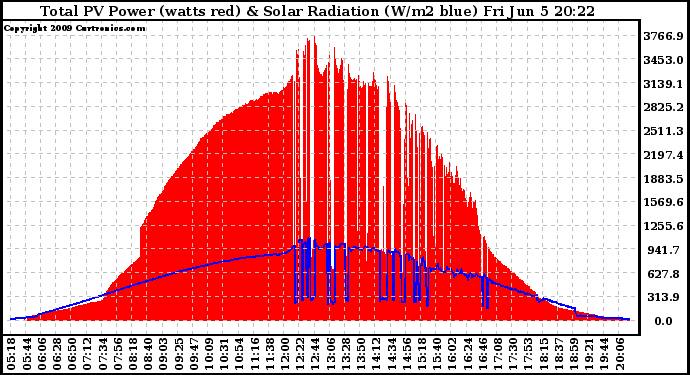Click the 0.0 axis label
The width and height of the screenshot is (690, 375).
[x=664, y=321]
